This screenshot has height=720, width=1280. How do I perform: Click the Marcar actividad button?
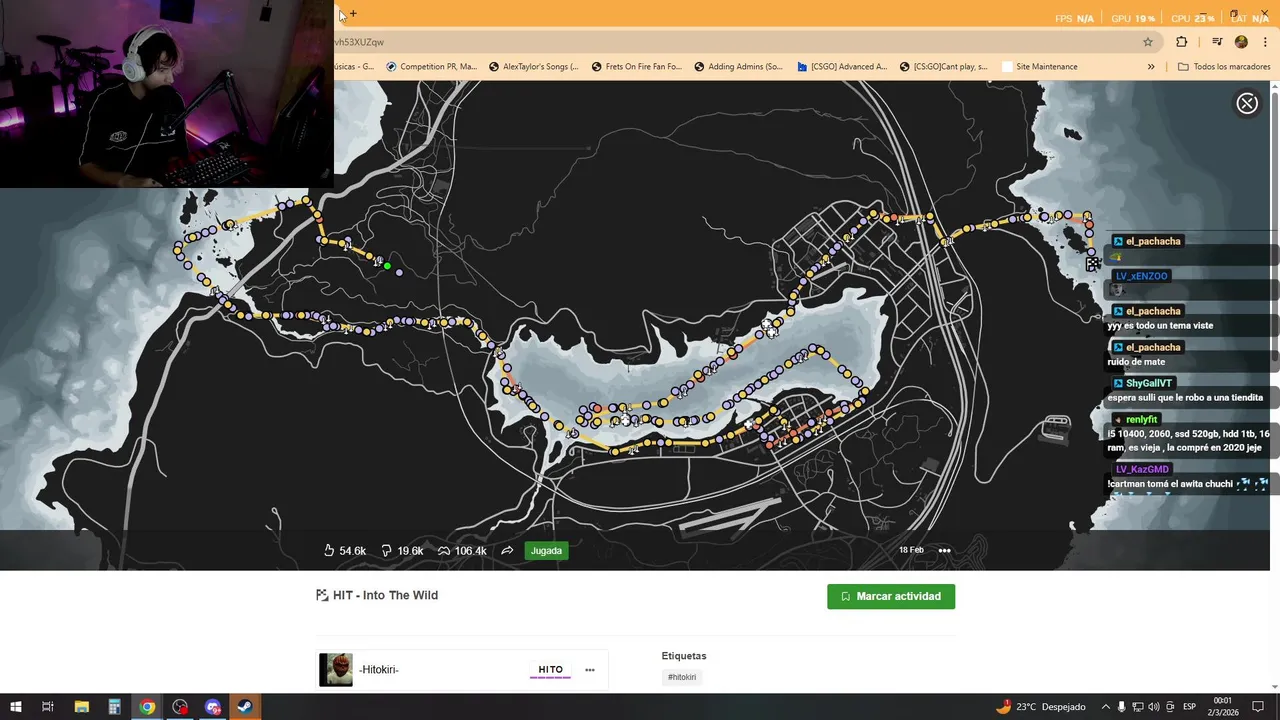point(891,596)
